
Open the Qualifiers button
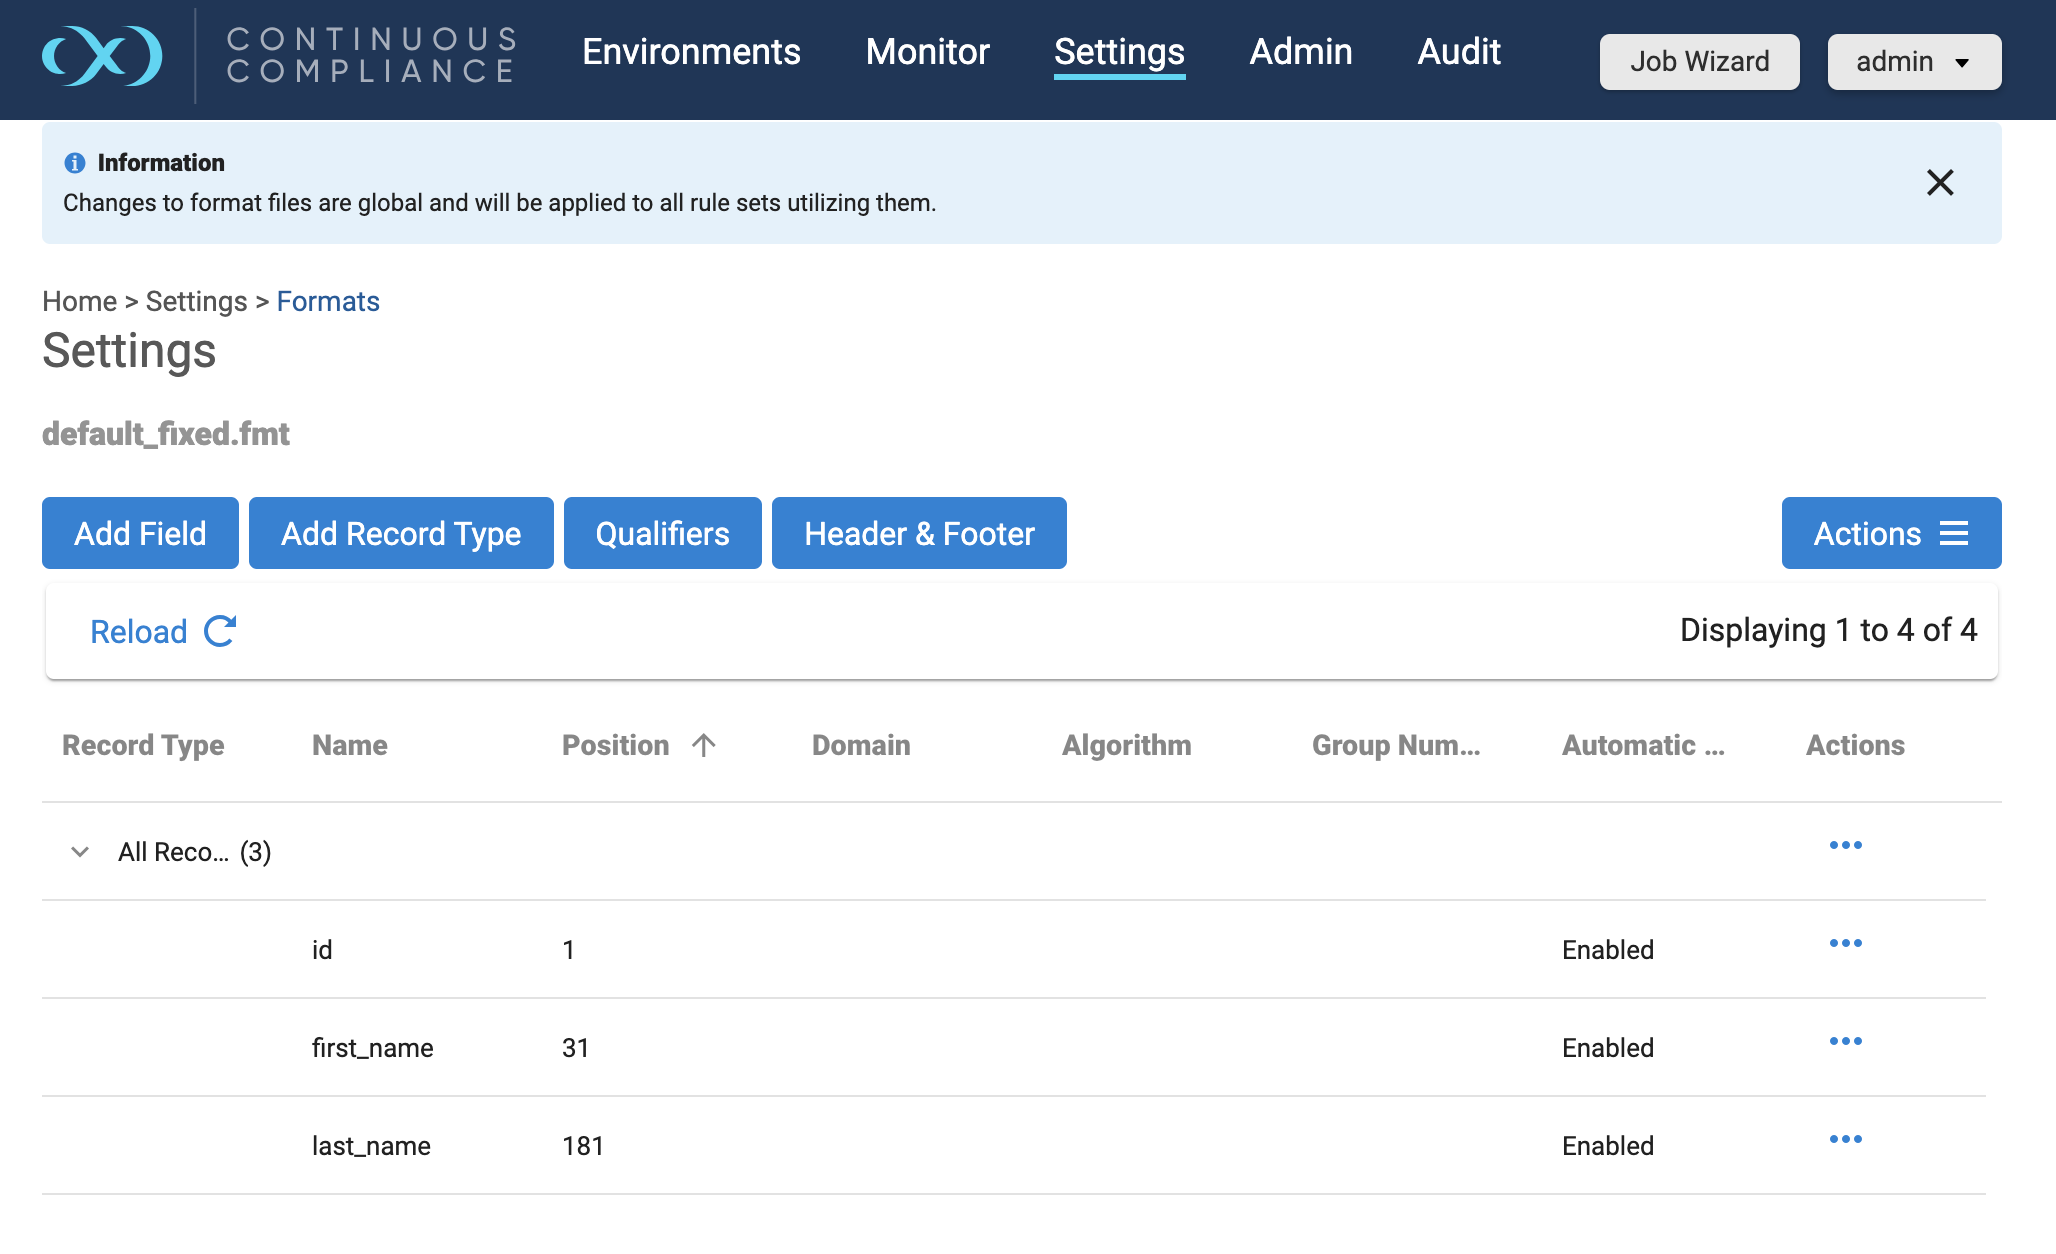point(662,533)
